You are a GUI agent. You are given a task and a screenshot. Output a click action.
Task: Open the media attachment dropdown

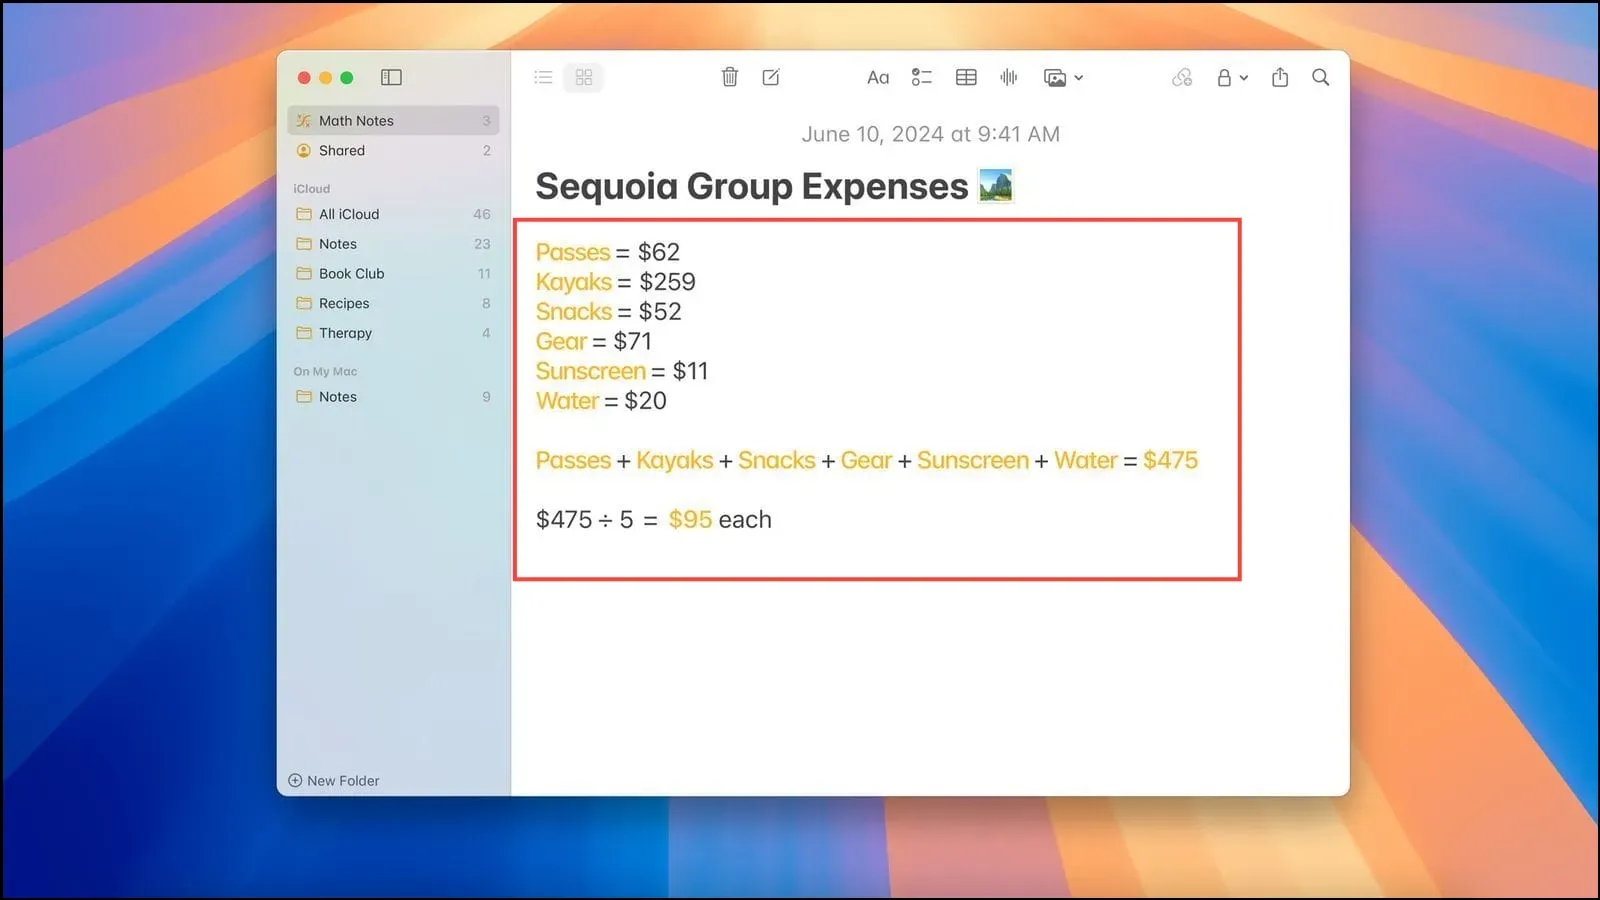coord(1063,77)
